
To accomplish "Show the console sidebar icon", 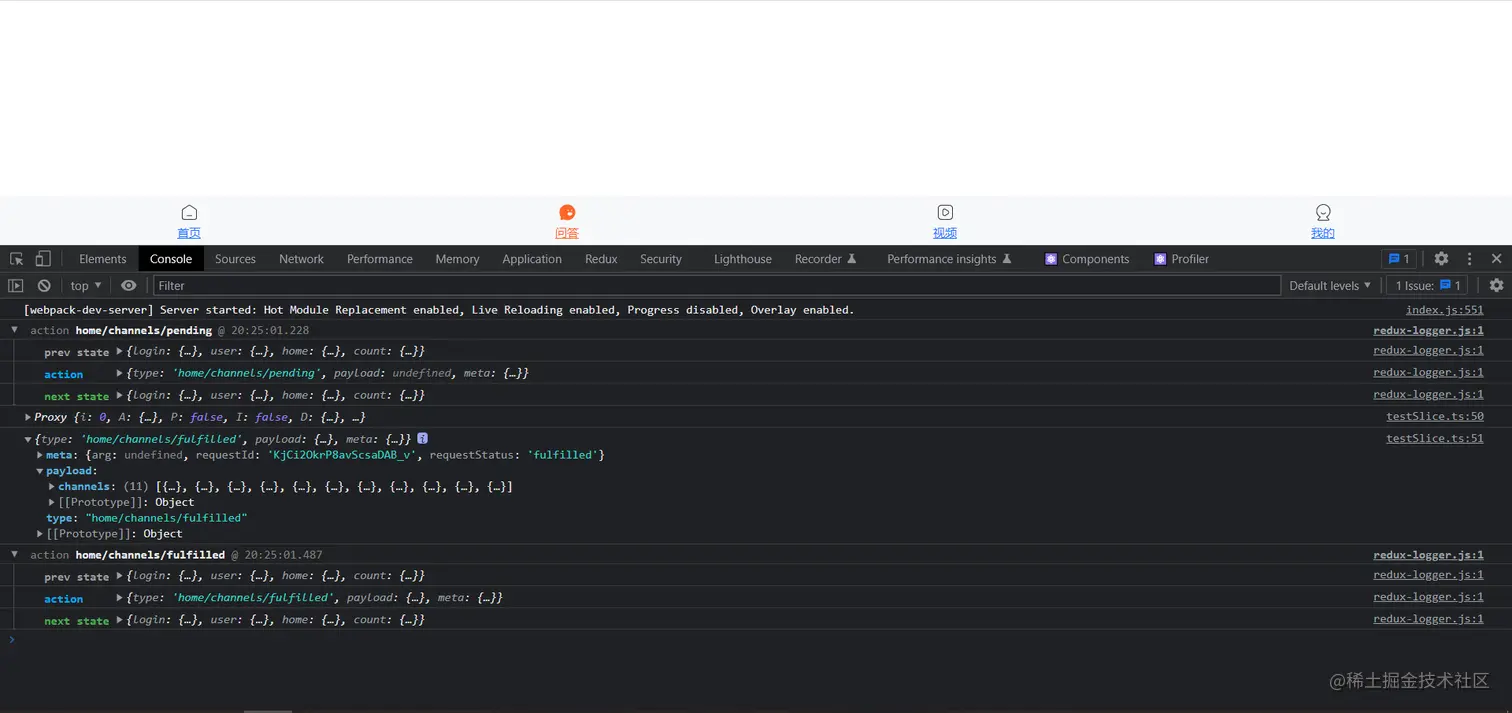I will [x=16, y=286].
